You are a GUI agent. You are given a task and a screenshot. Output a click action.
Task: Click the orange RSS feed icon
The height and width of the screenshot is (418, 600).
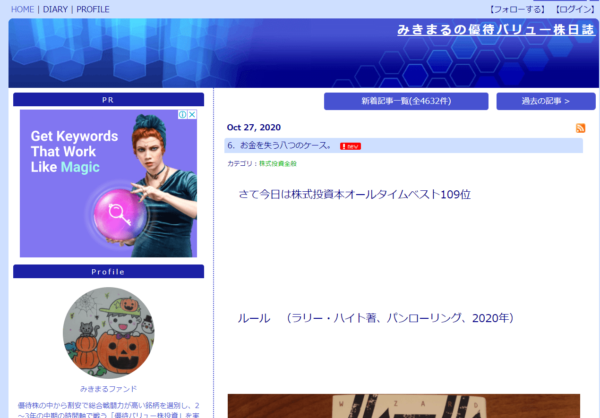(x=581, y=129)
